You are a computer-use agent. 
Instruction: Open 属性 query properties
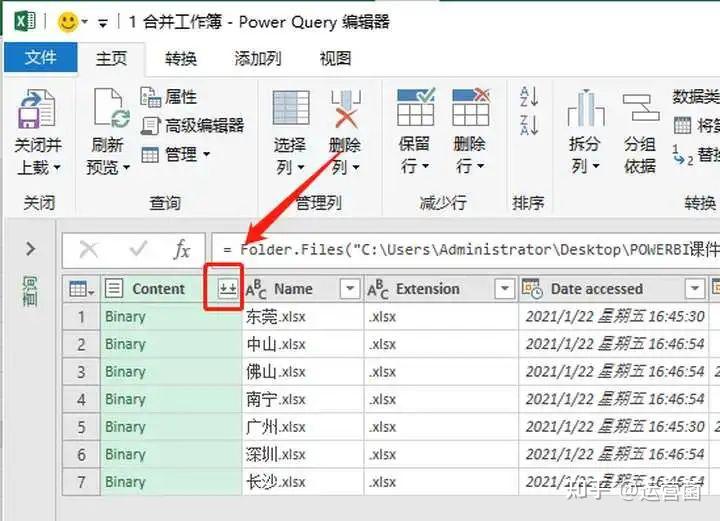pyautogui.click(x=169, y=97)
